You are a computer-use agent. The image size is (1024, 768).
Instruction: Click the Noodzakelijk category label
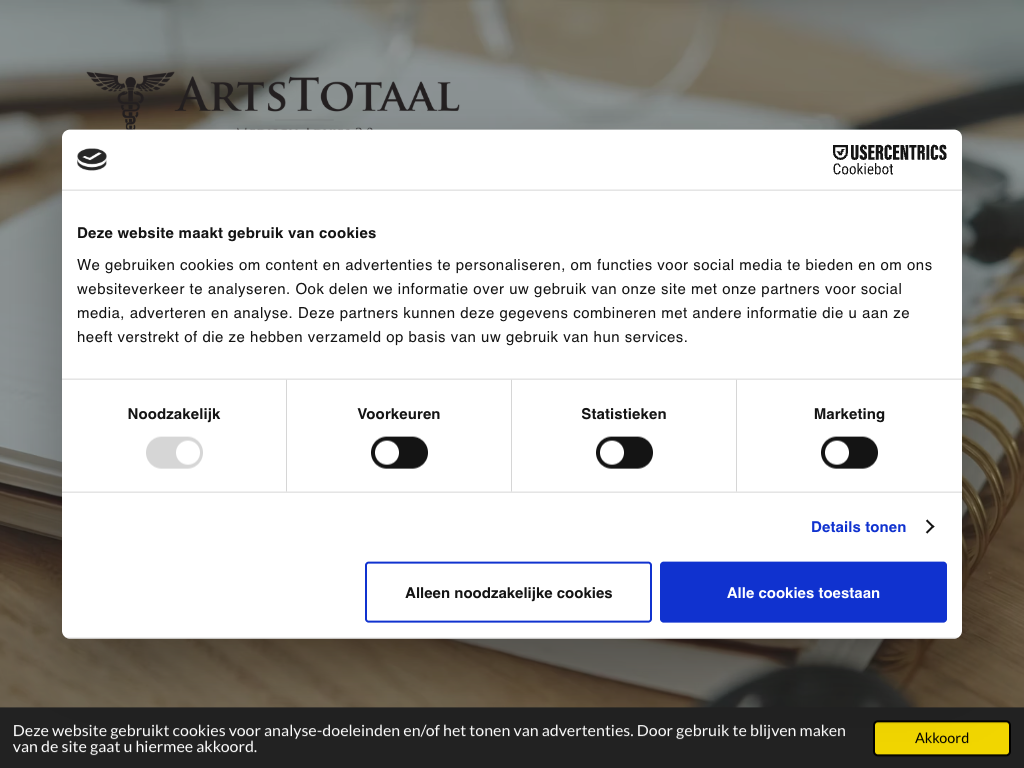174,414
